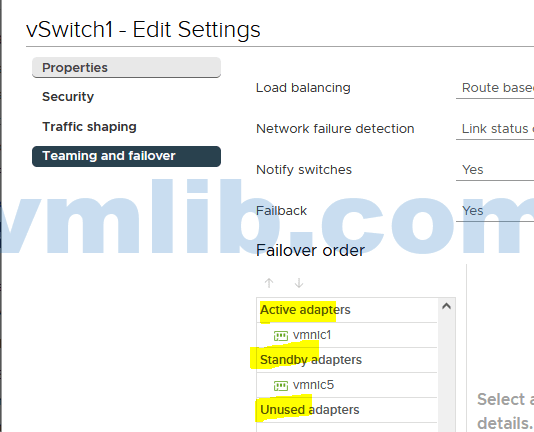Switch to the Properties tab
The image size is (534, 432).
coord(126,67)
